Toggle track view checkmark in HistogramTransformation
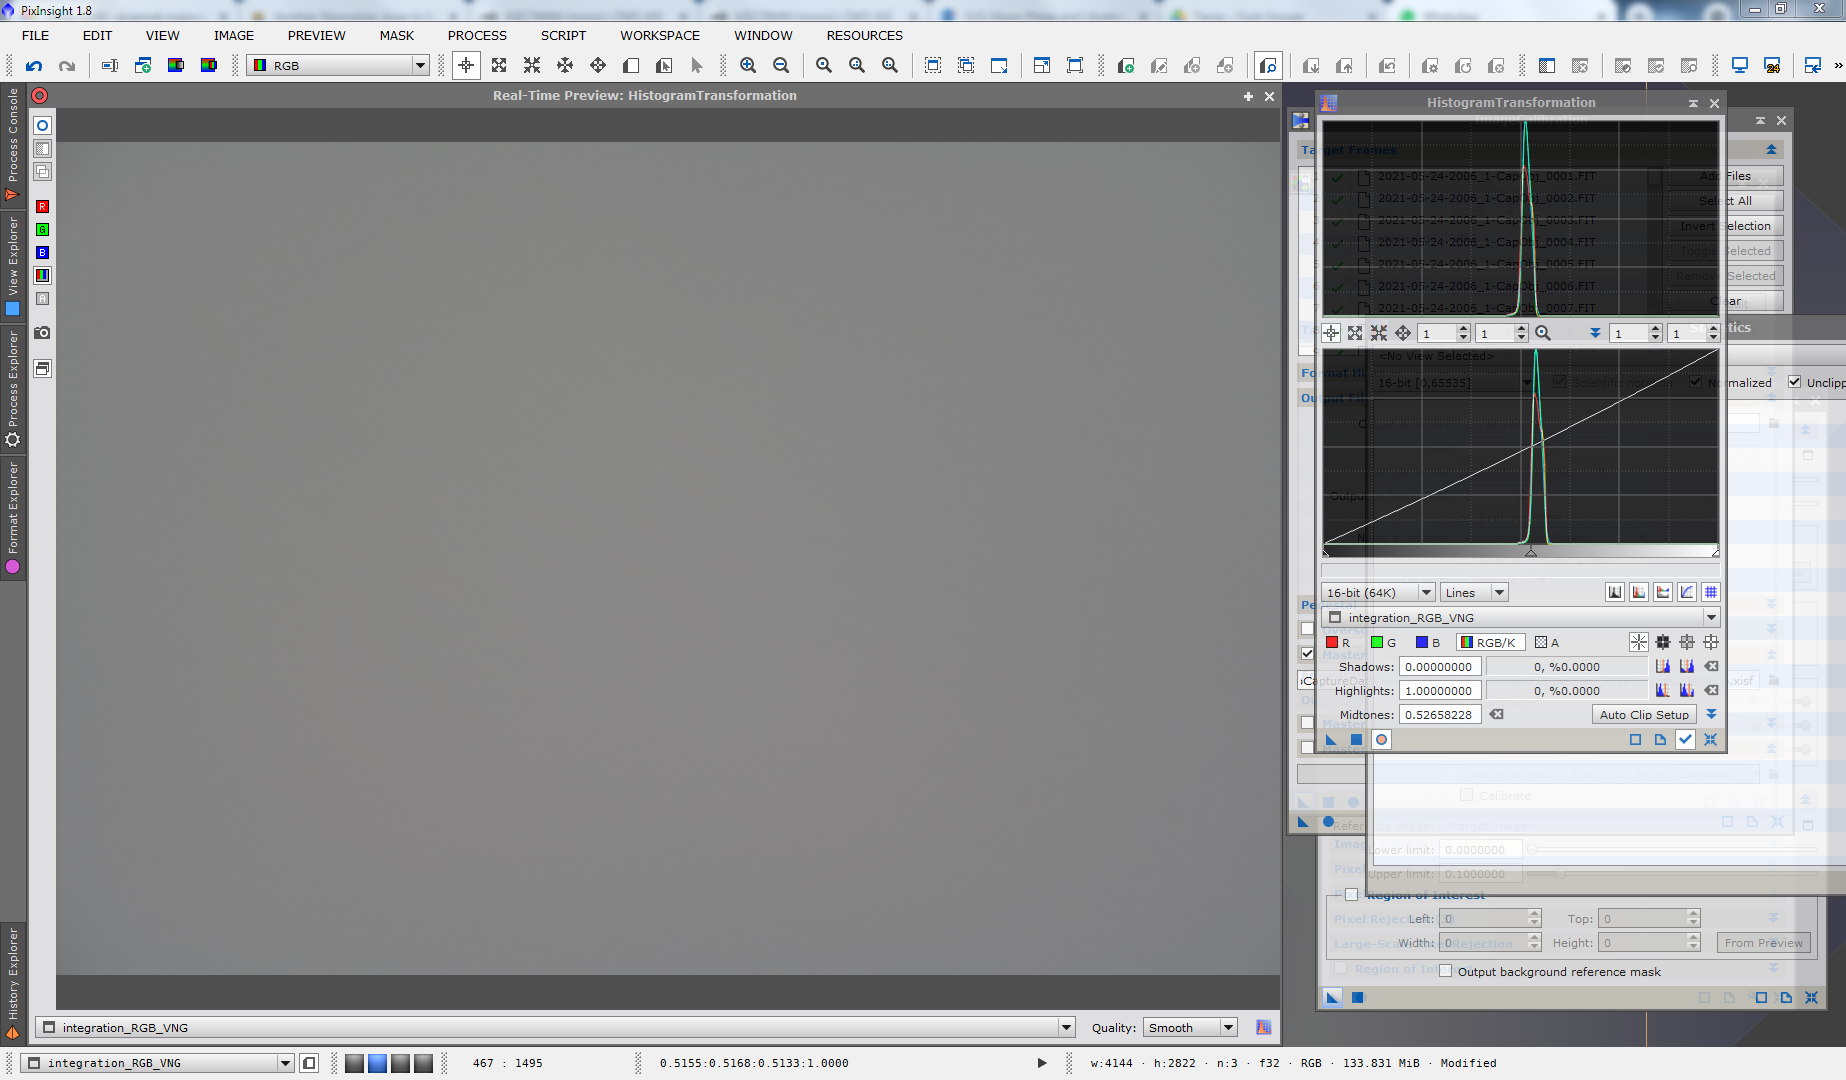The image size is (1846, 1080). tap(1685, 740)
